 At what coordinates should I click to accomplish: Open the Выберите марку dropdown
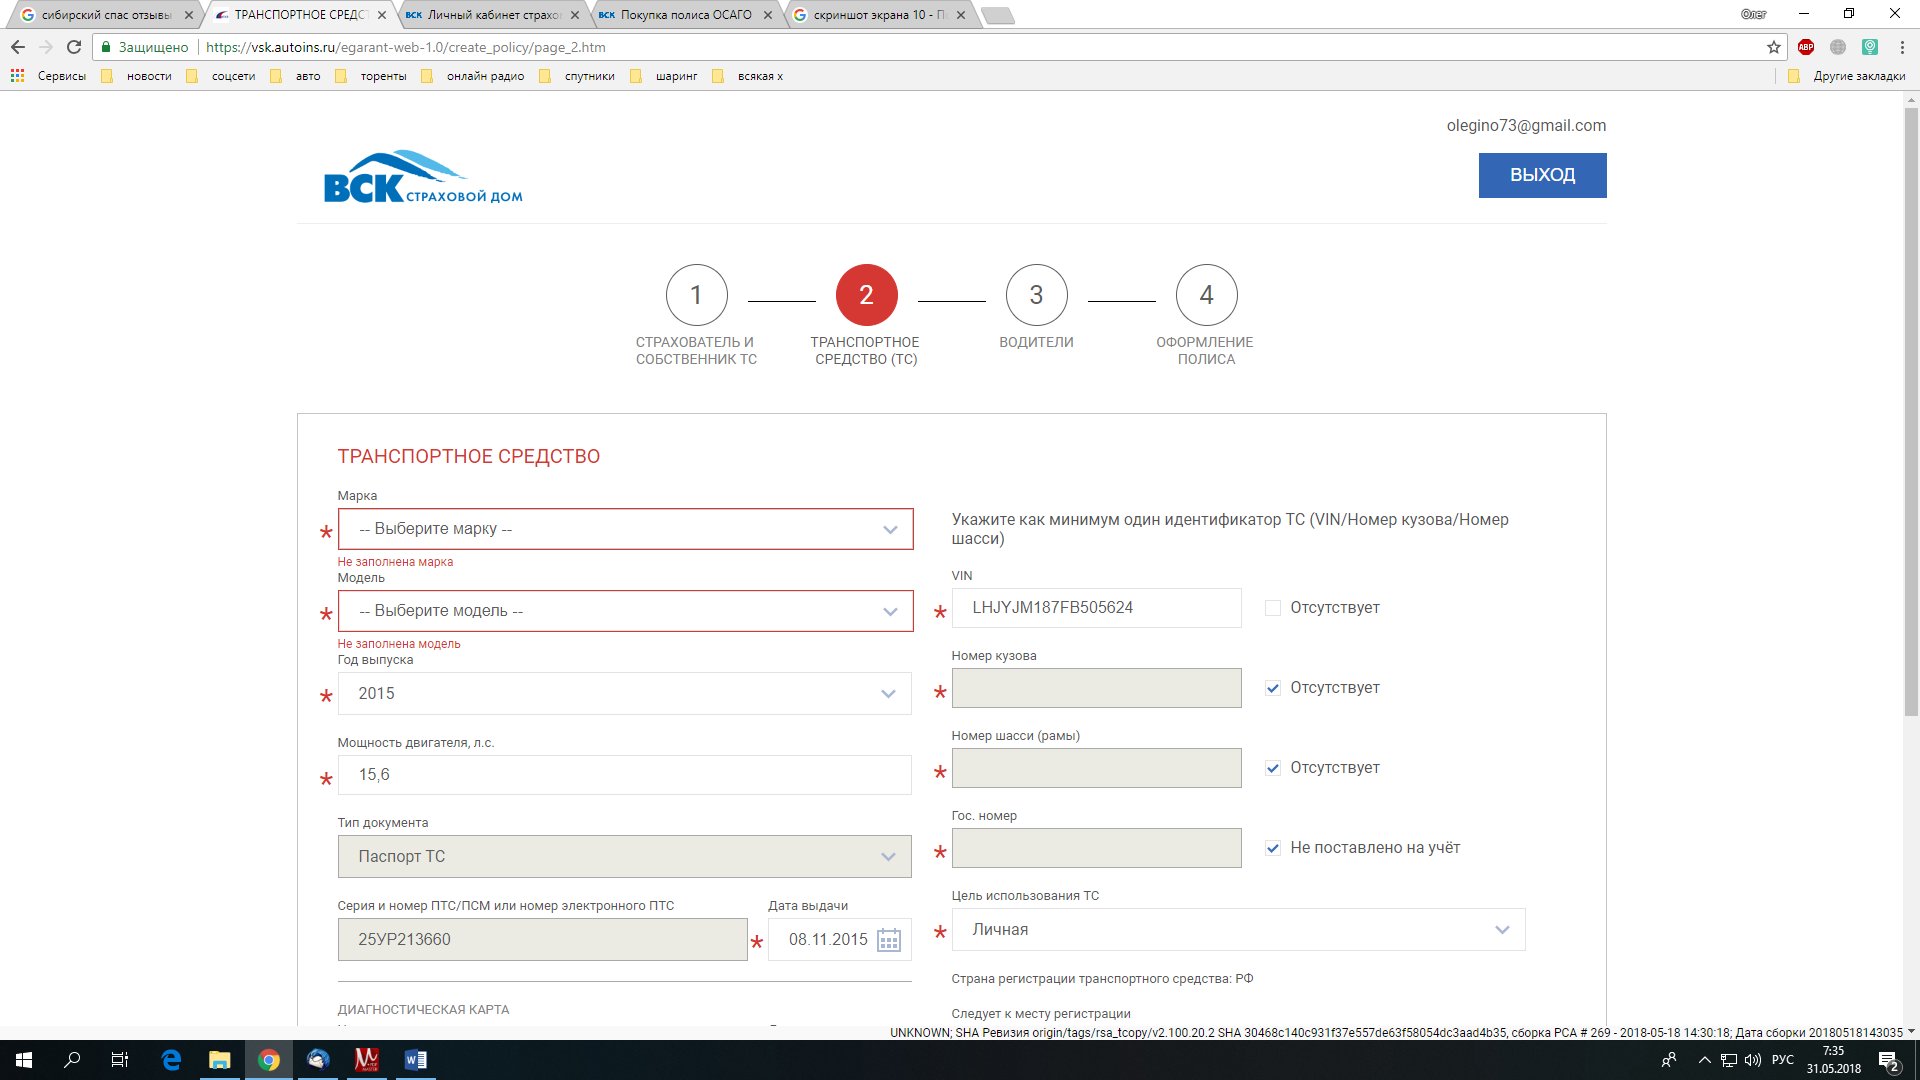tap(625, 529)
